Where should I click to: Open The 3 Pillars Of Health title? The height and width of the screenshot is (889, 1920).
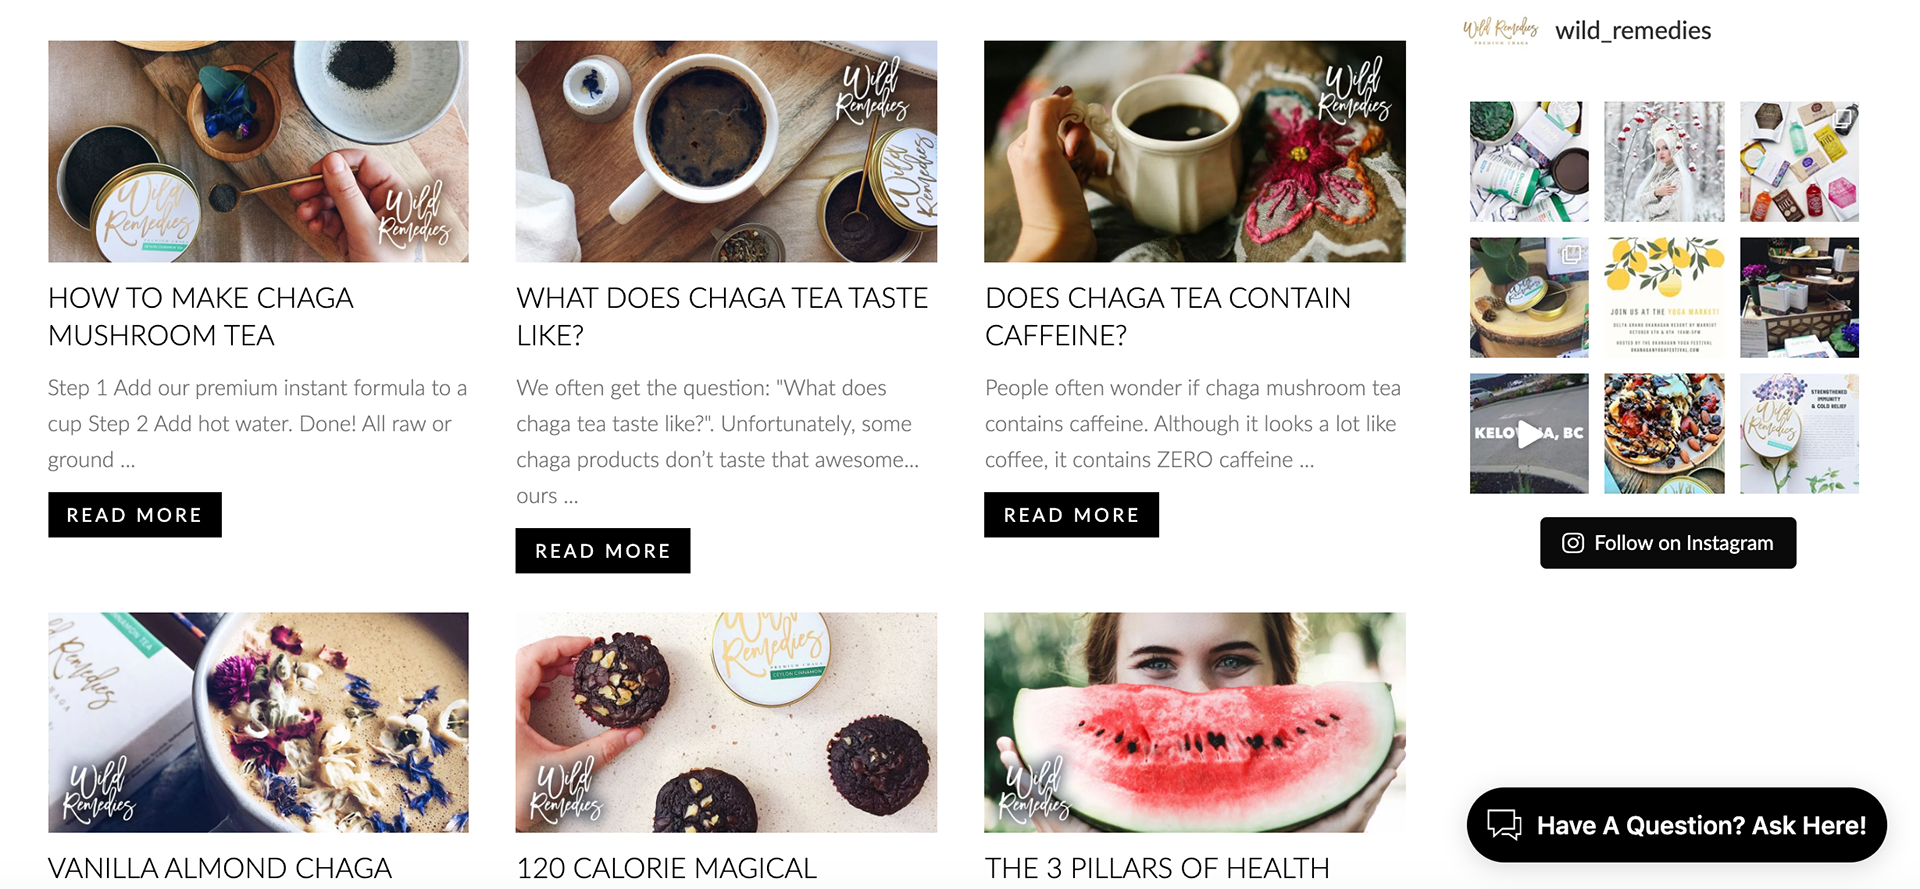coord(1157,868)
